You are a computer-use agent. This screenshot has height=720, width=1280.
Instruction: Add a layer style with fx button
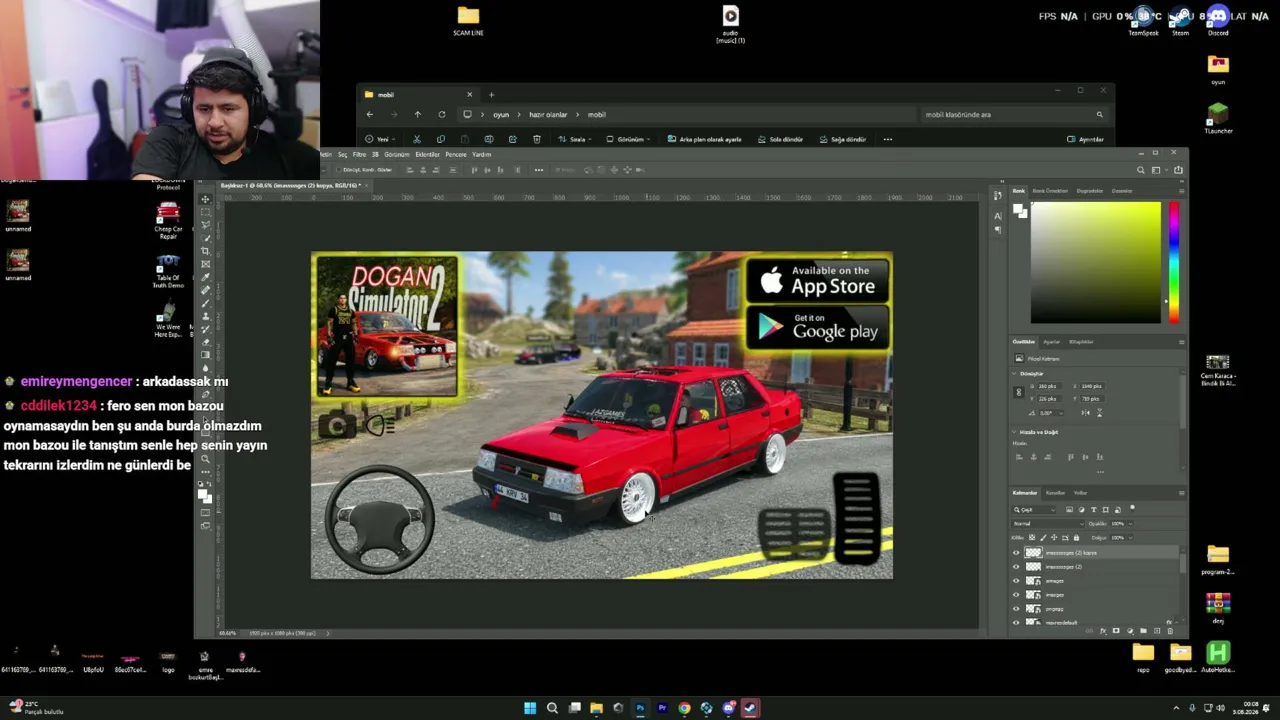pyautogui.click(x=1103, y=631)
